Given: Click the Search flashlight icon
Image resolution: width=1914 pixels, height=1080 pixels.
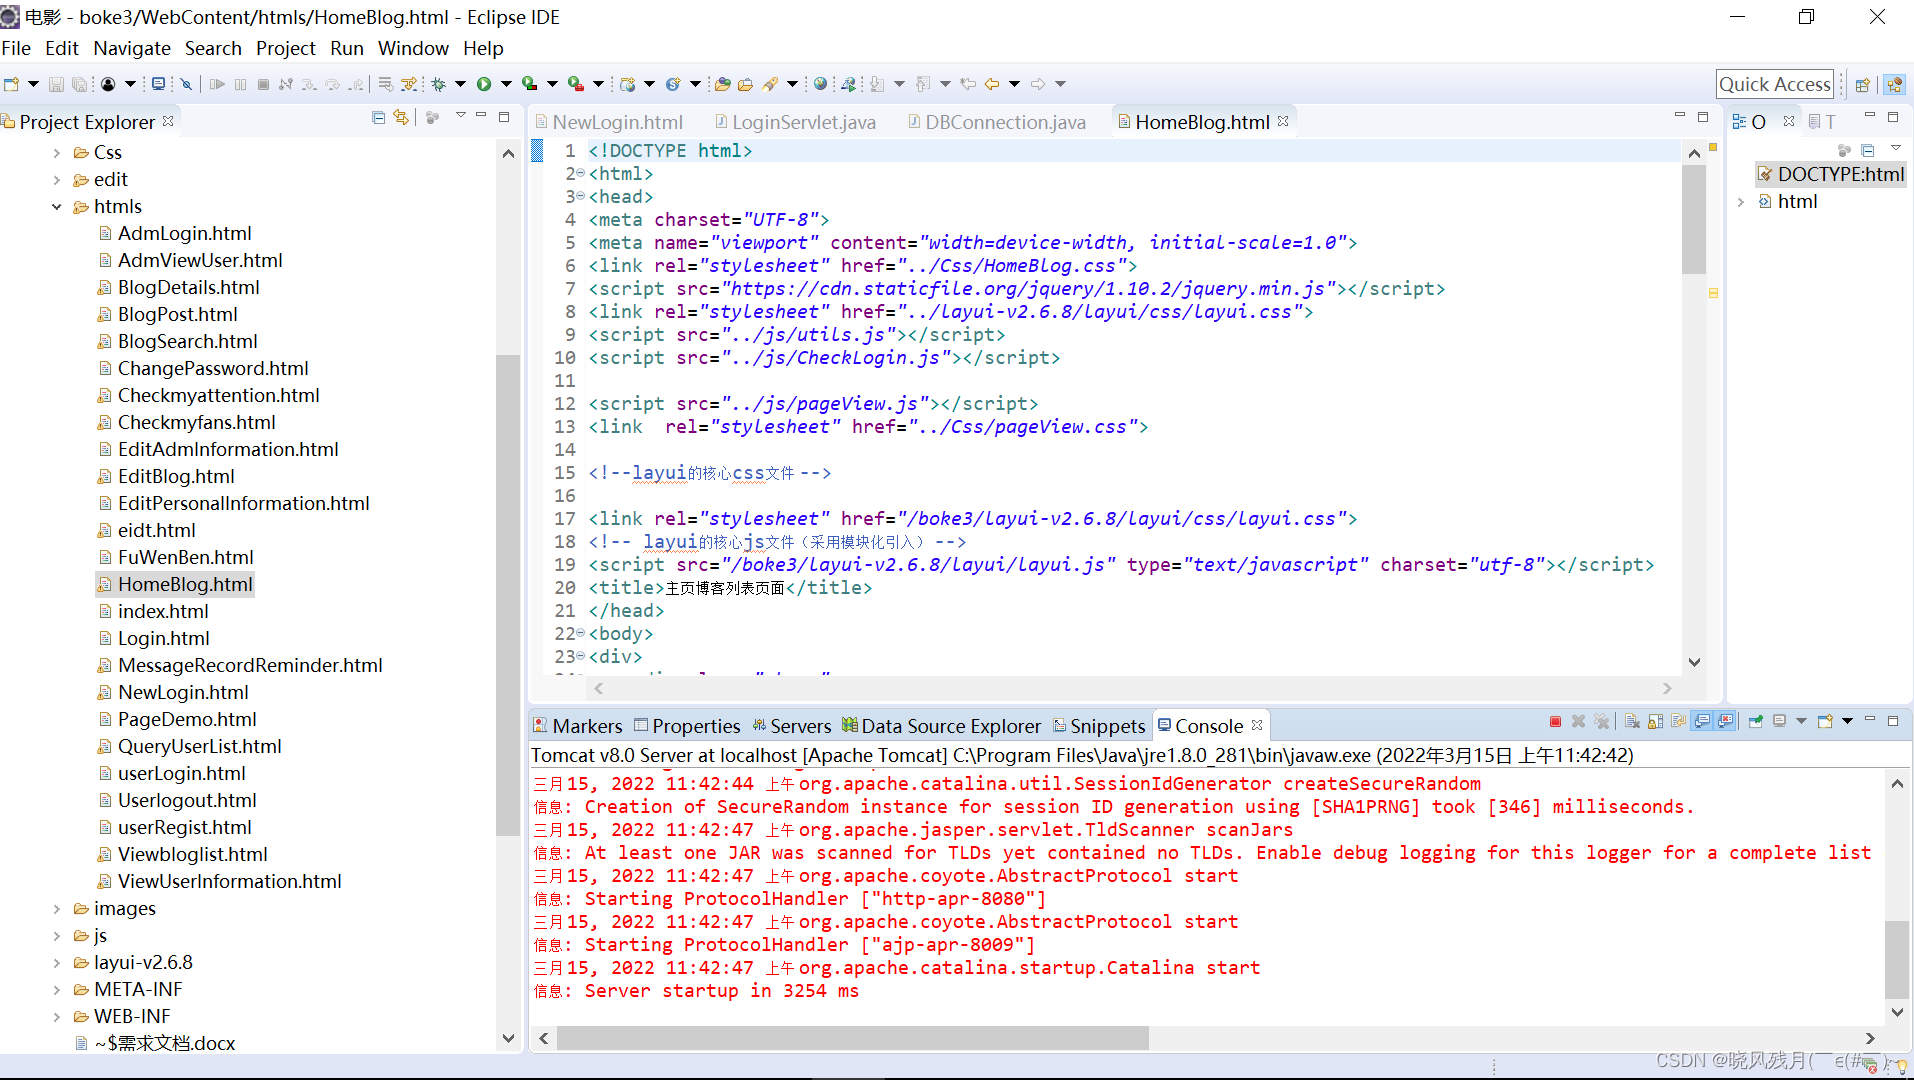Looking at the screenshot, I should [770, 84].
